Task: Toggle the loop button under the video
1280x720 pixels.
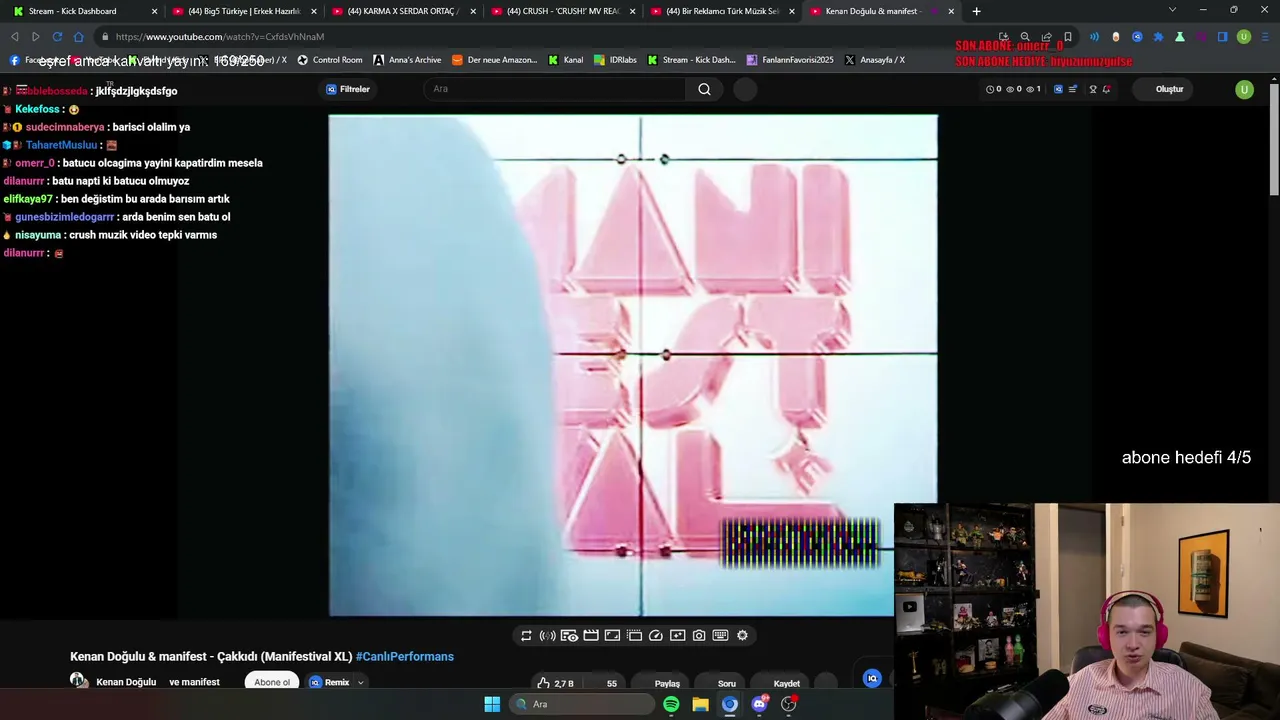Action: coord(526,635)
